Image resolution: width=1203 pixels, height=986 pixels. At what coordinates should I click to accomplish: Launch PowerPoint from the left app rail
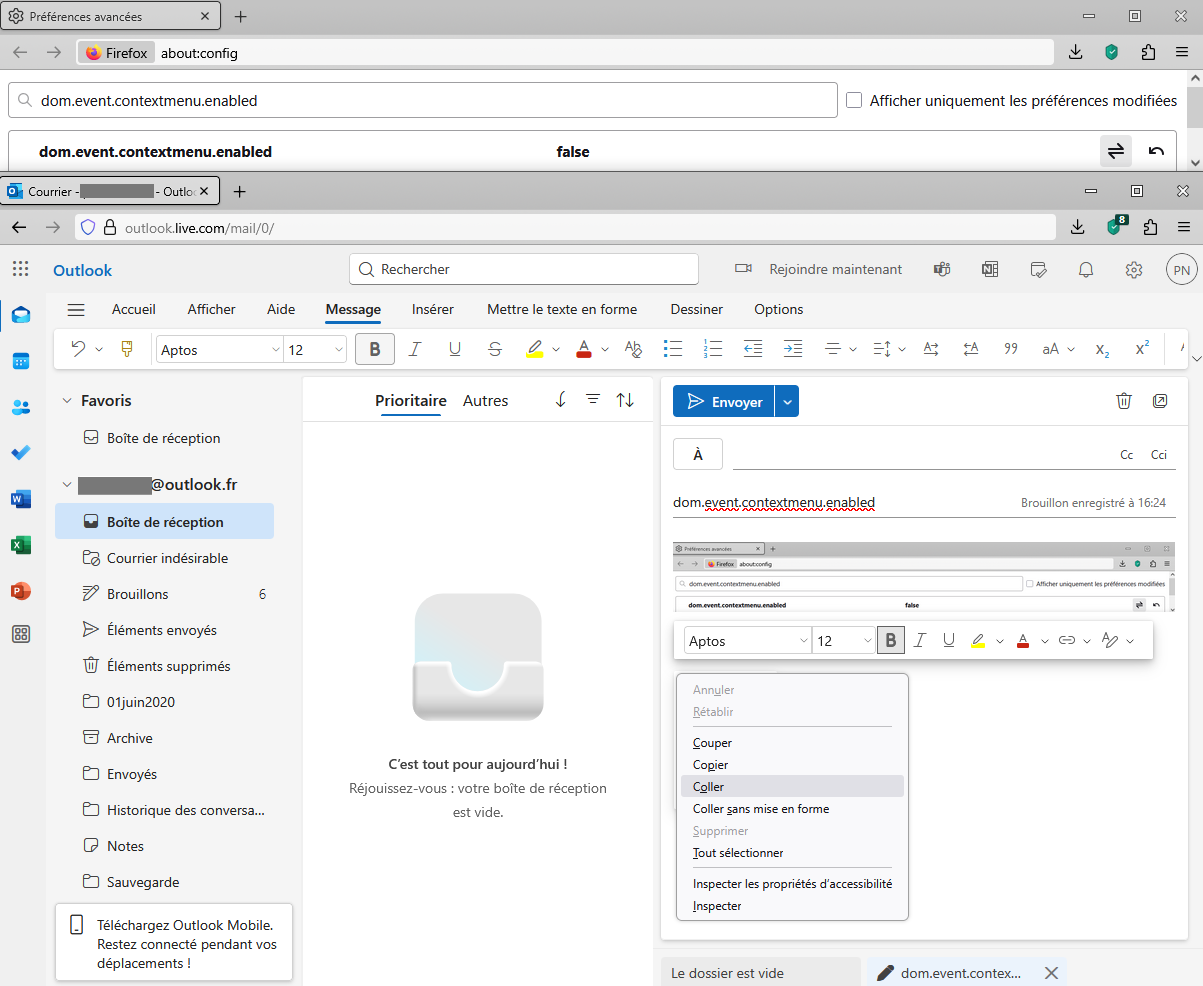pyautogui.click(x=20, y=591)
